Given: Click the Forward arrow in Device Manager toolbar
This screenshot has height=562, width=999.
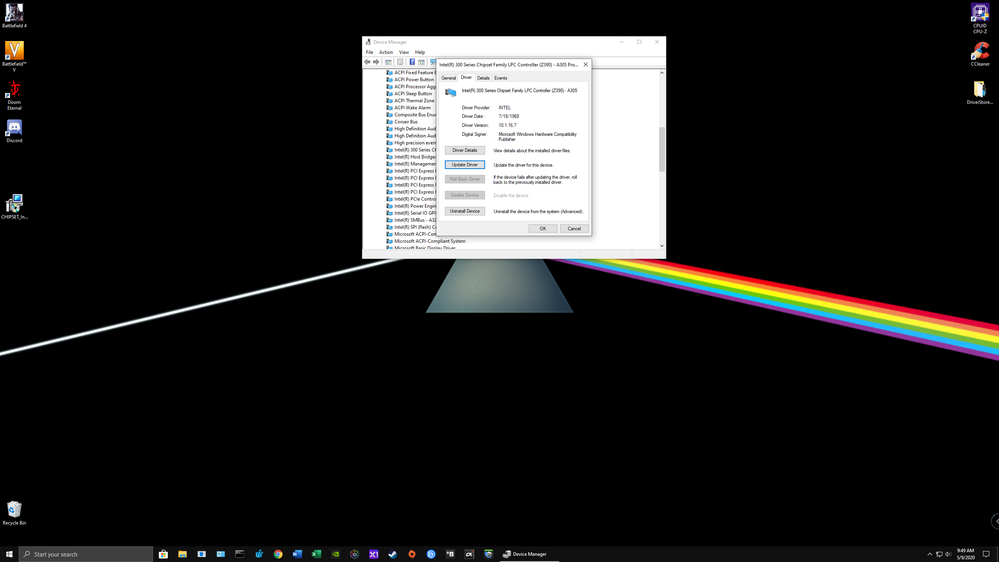Looking at the screenshot, I should (376, 62).
